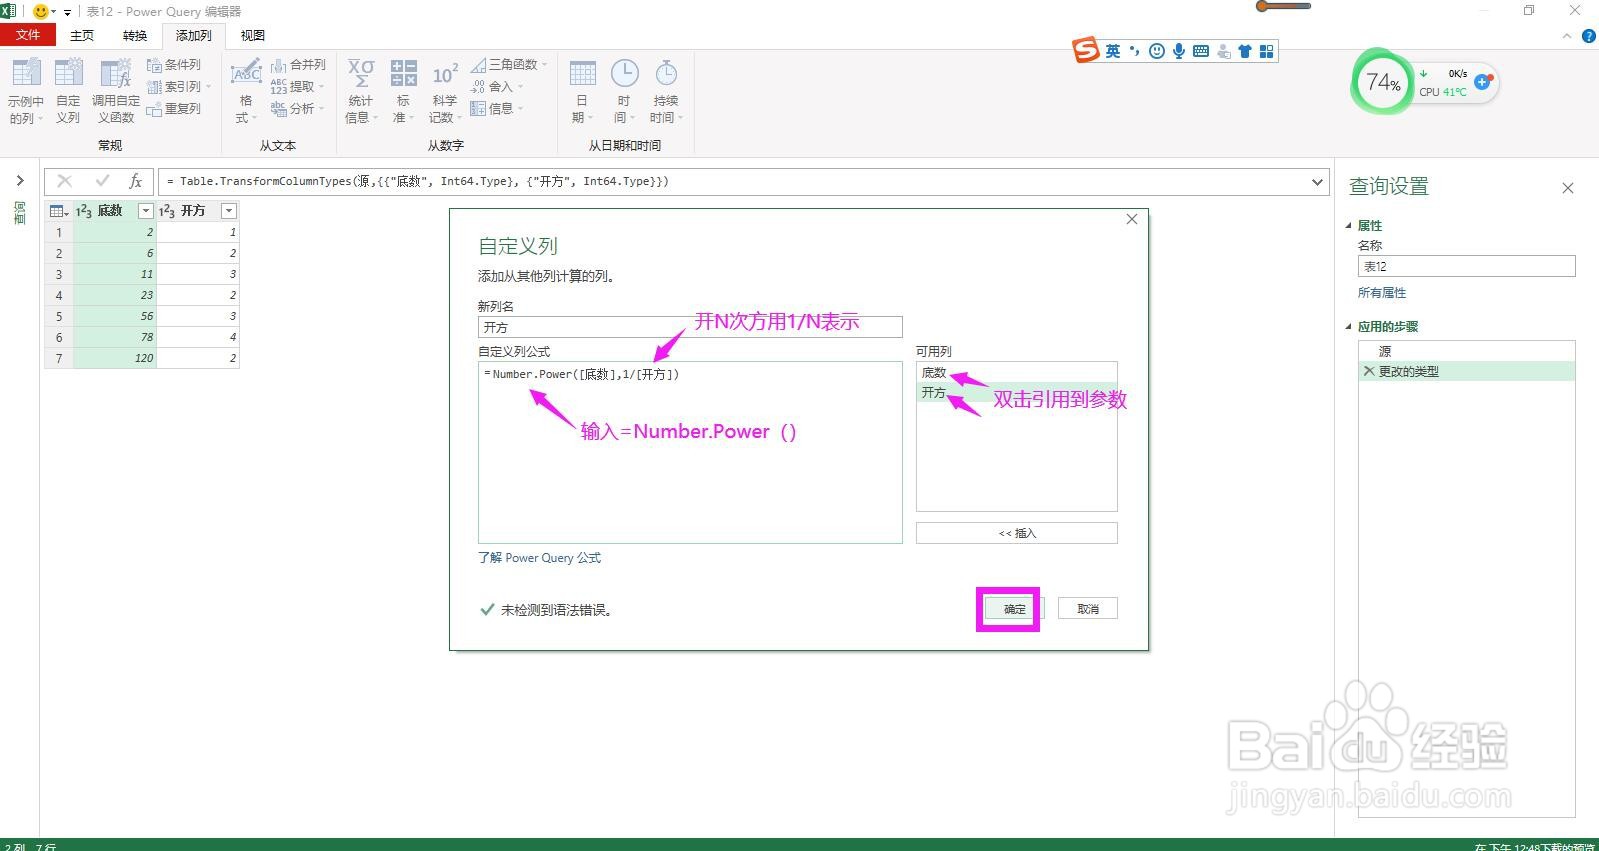Click the Sogou soft keyboard icon
Image resolution: width=1599 pixels, height=851 pixels.
pyautogui.click(x=1201, y=51)
